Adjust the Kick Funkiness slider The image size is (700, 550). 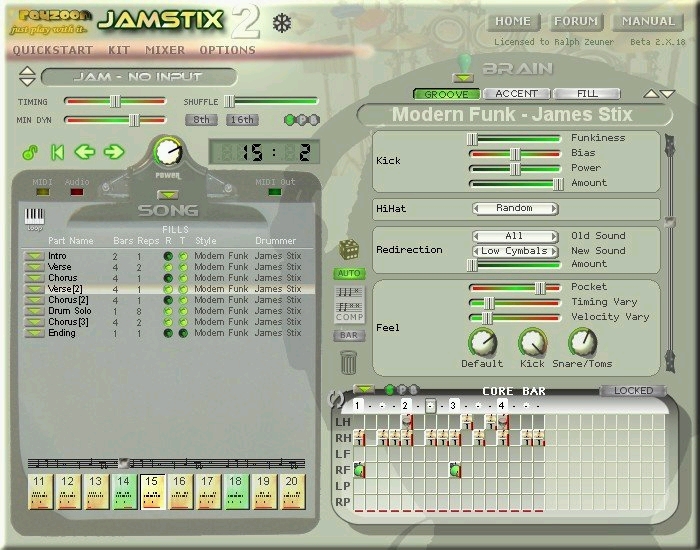coord(515,139)
